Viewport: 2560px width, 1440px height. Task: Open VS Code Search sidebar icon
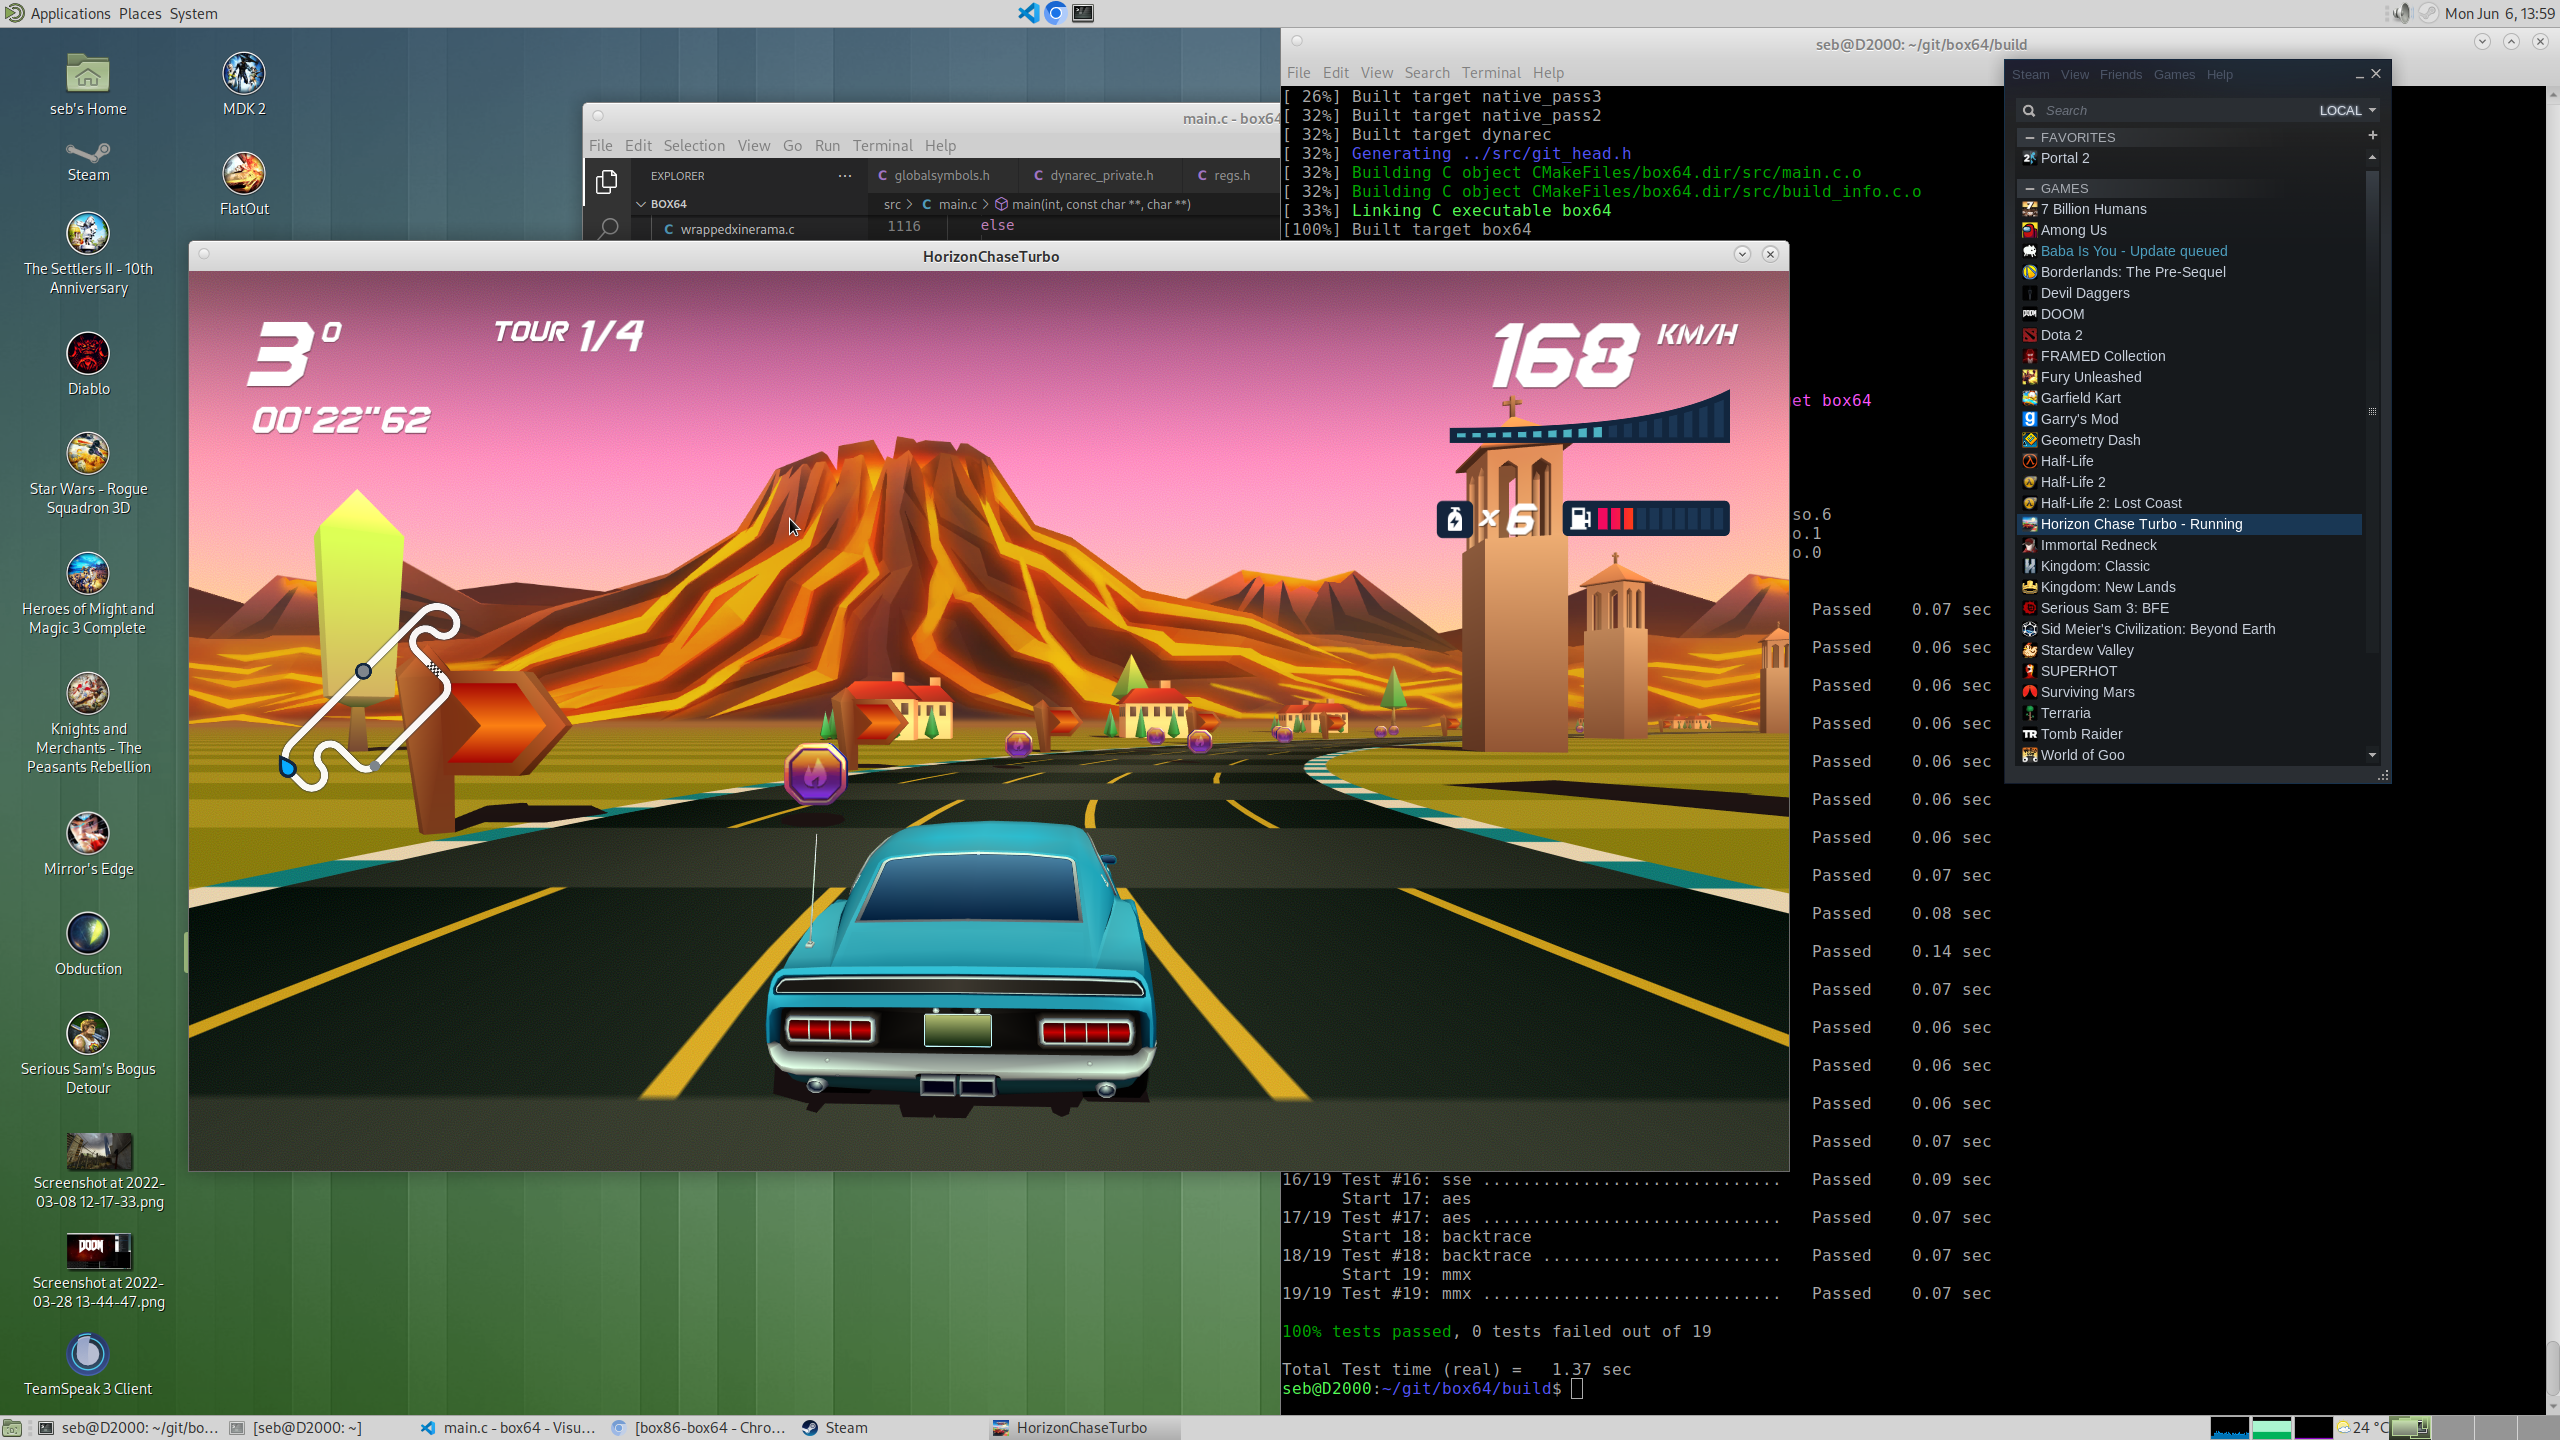point(606,229)
